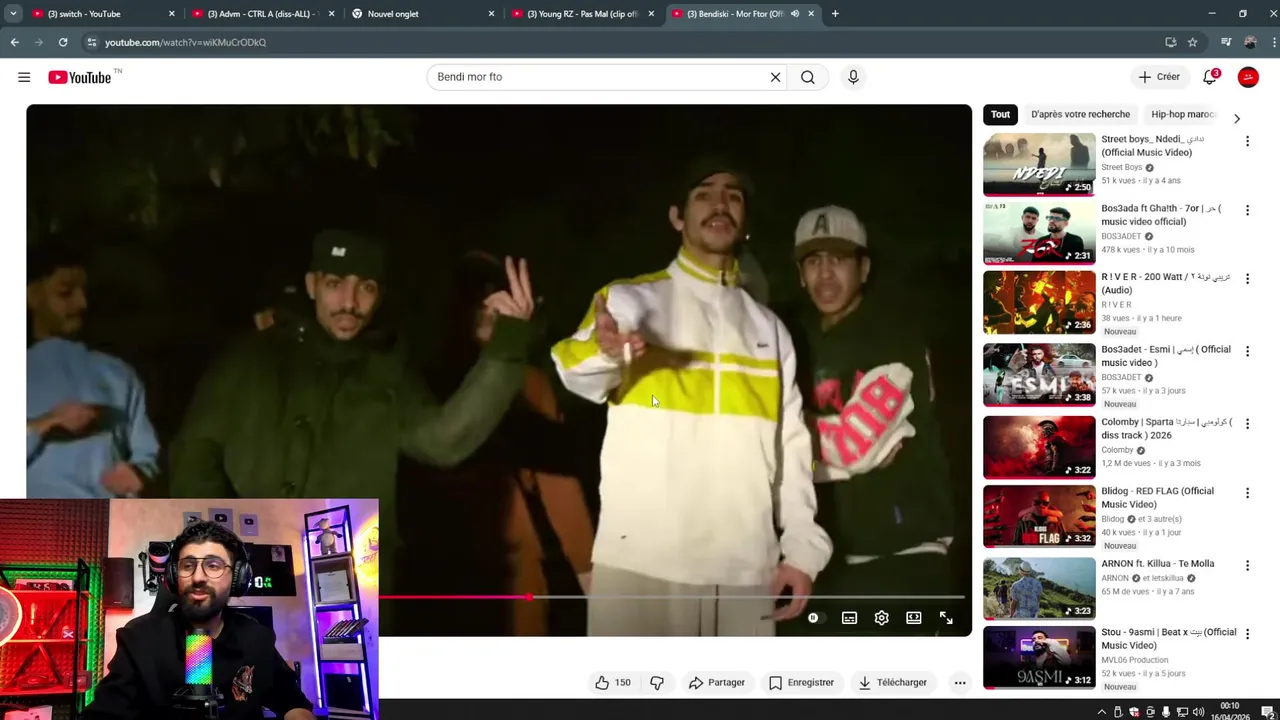Open Bos3ada ft Gha!th 7or thumbnail

tap(1039, 233)
